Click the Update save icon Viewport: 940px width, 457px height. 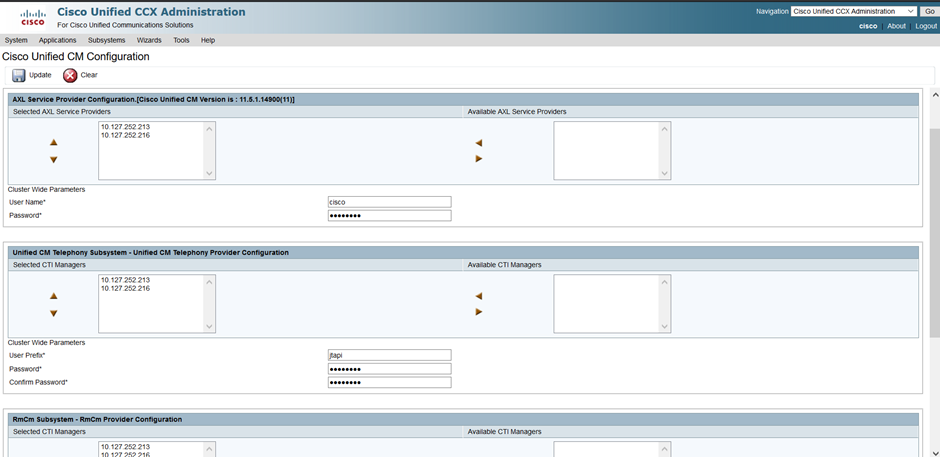(19, 76)
